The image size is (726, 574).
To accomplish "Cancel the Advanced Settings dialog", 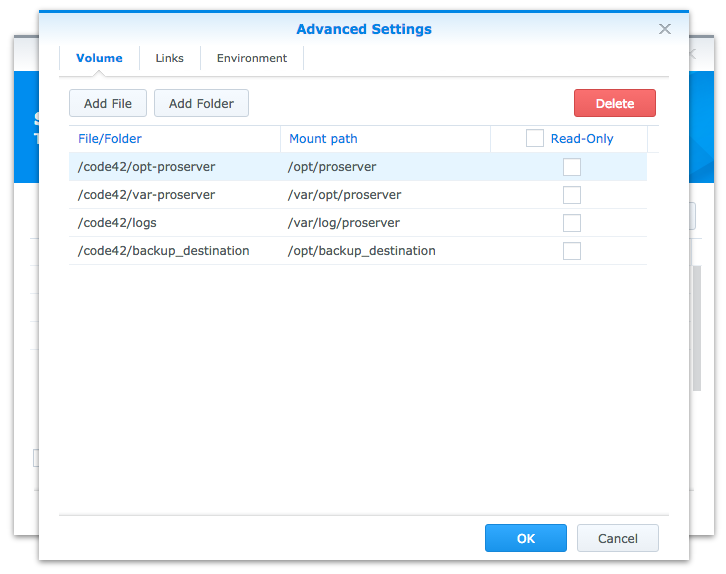I will coord(618,538).
